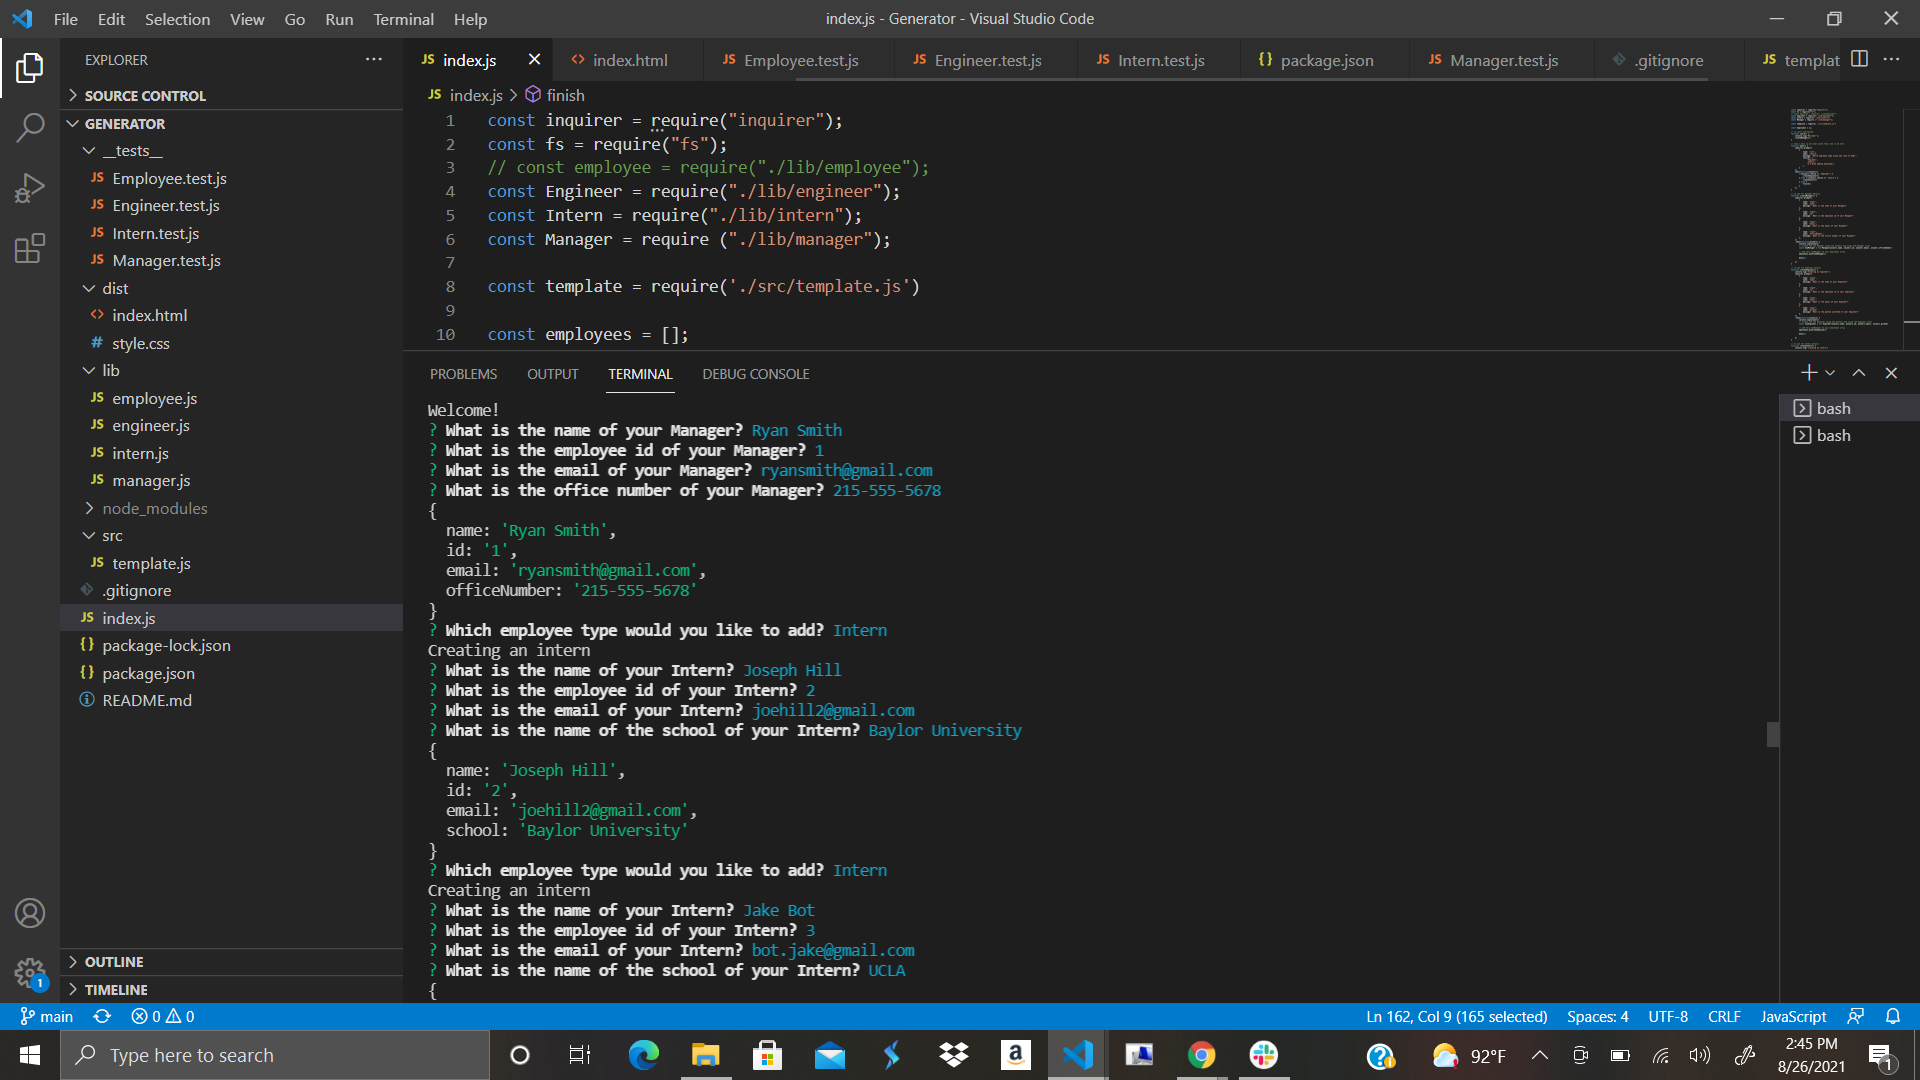Screen dimensions: 1920x1080
Task: Change the CRLF end of line sequence
Action: coord(1724,1016)
